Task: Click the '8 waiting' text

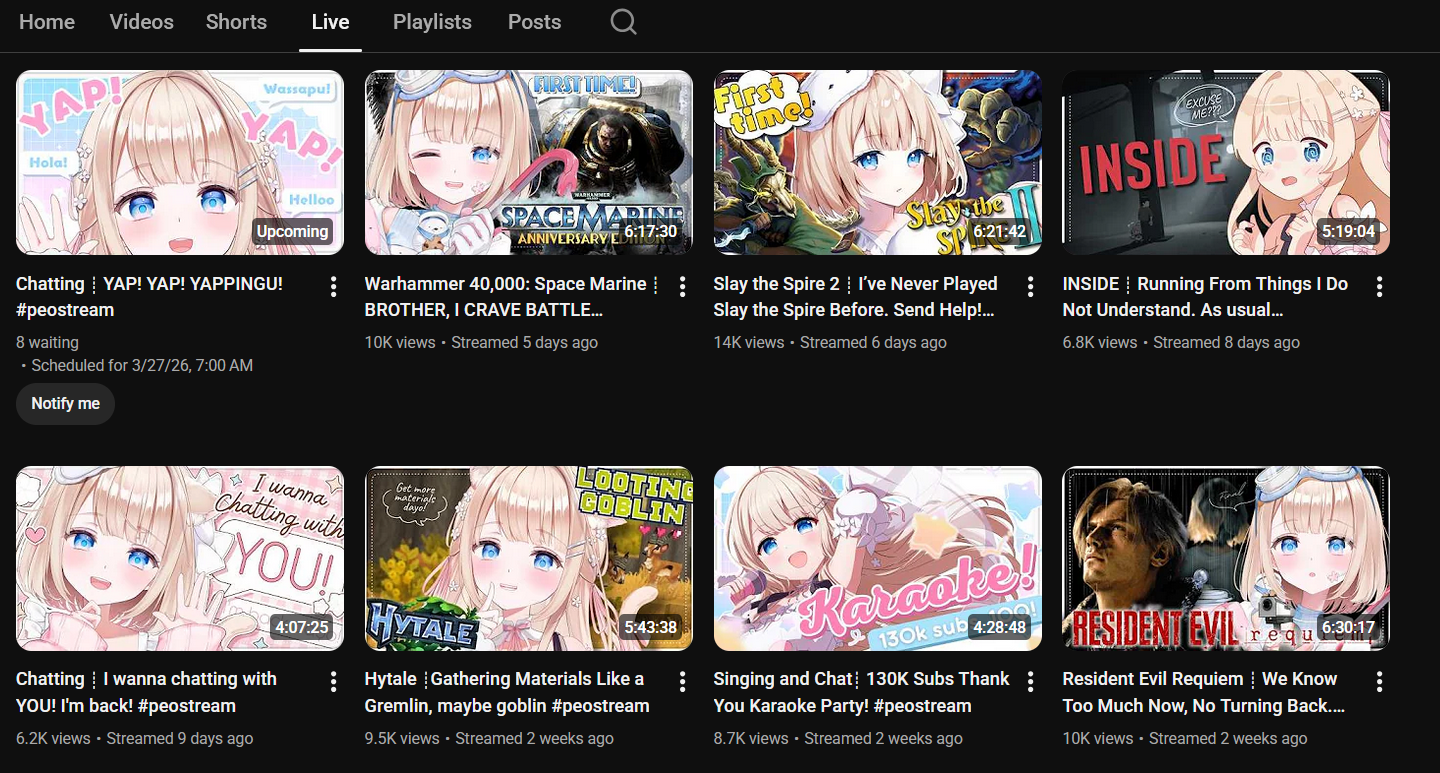Action: 47,342
